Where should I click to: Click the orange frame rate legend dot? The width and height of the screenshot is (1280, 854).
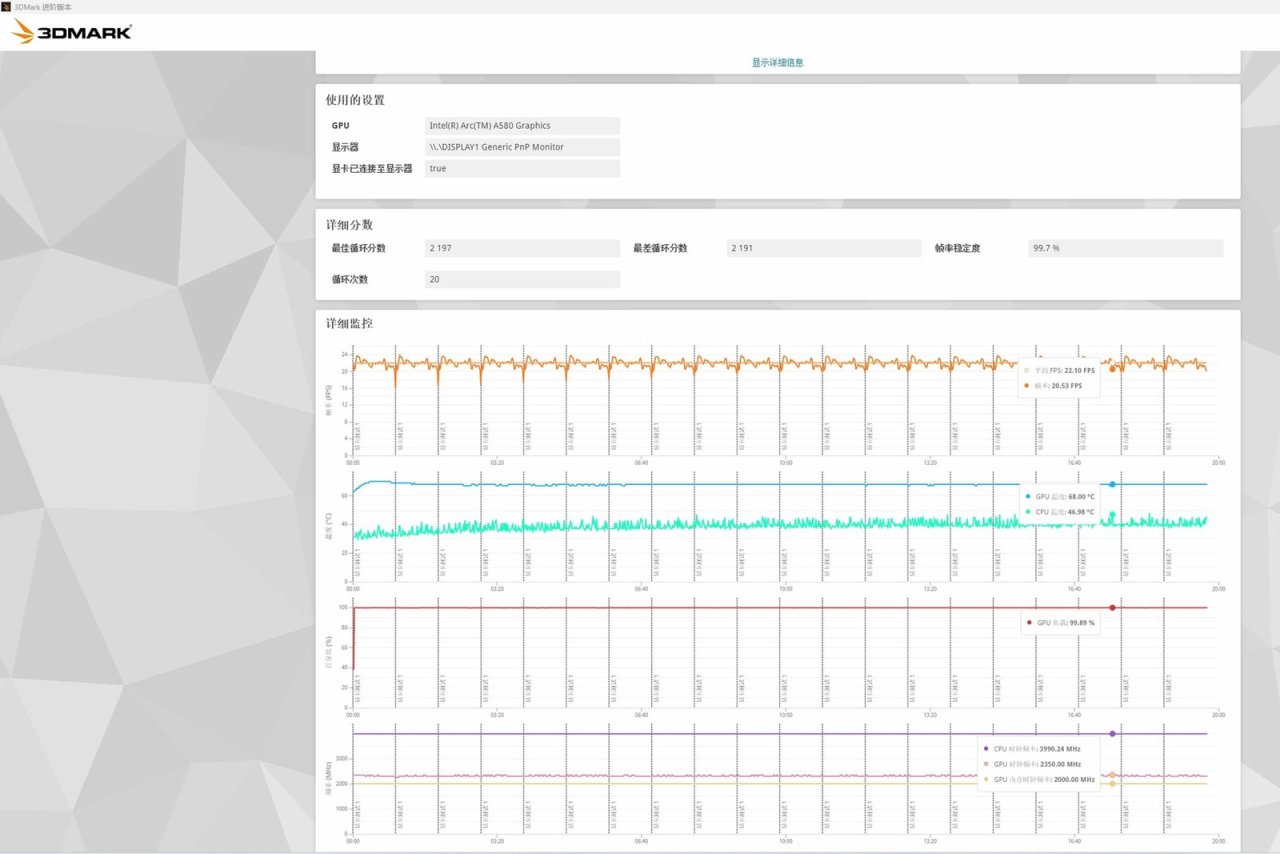coord(1027,385)
